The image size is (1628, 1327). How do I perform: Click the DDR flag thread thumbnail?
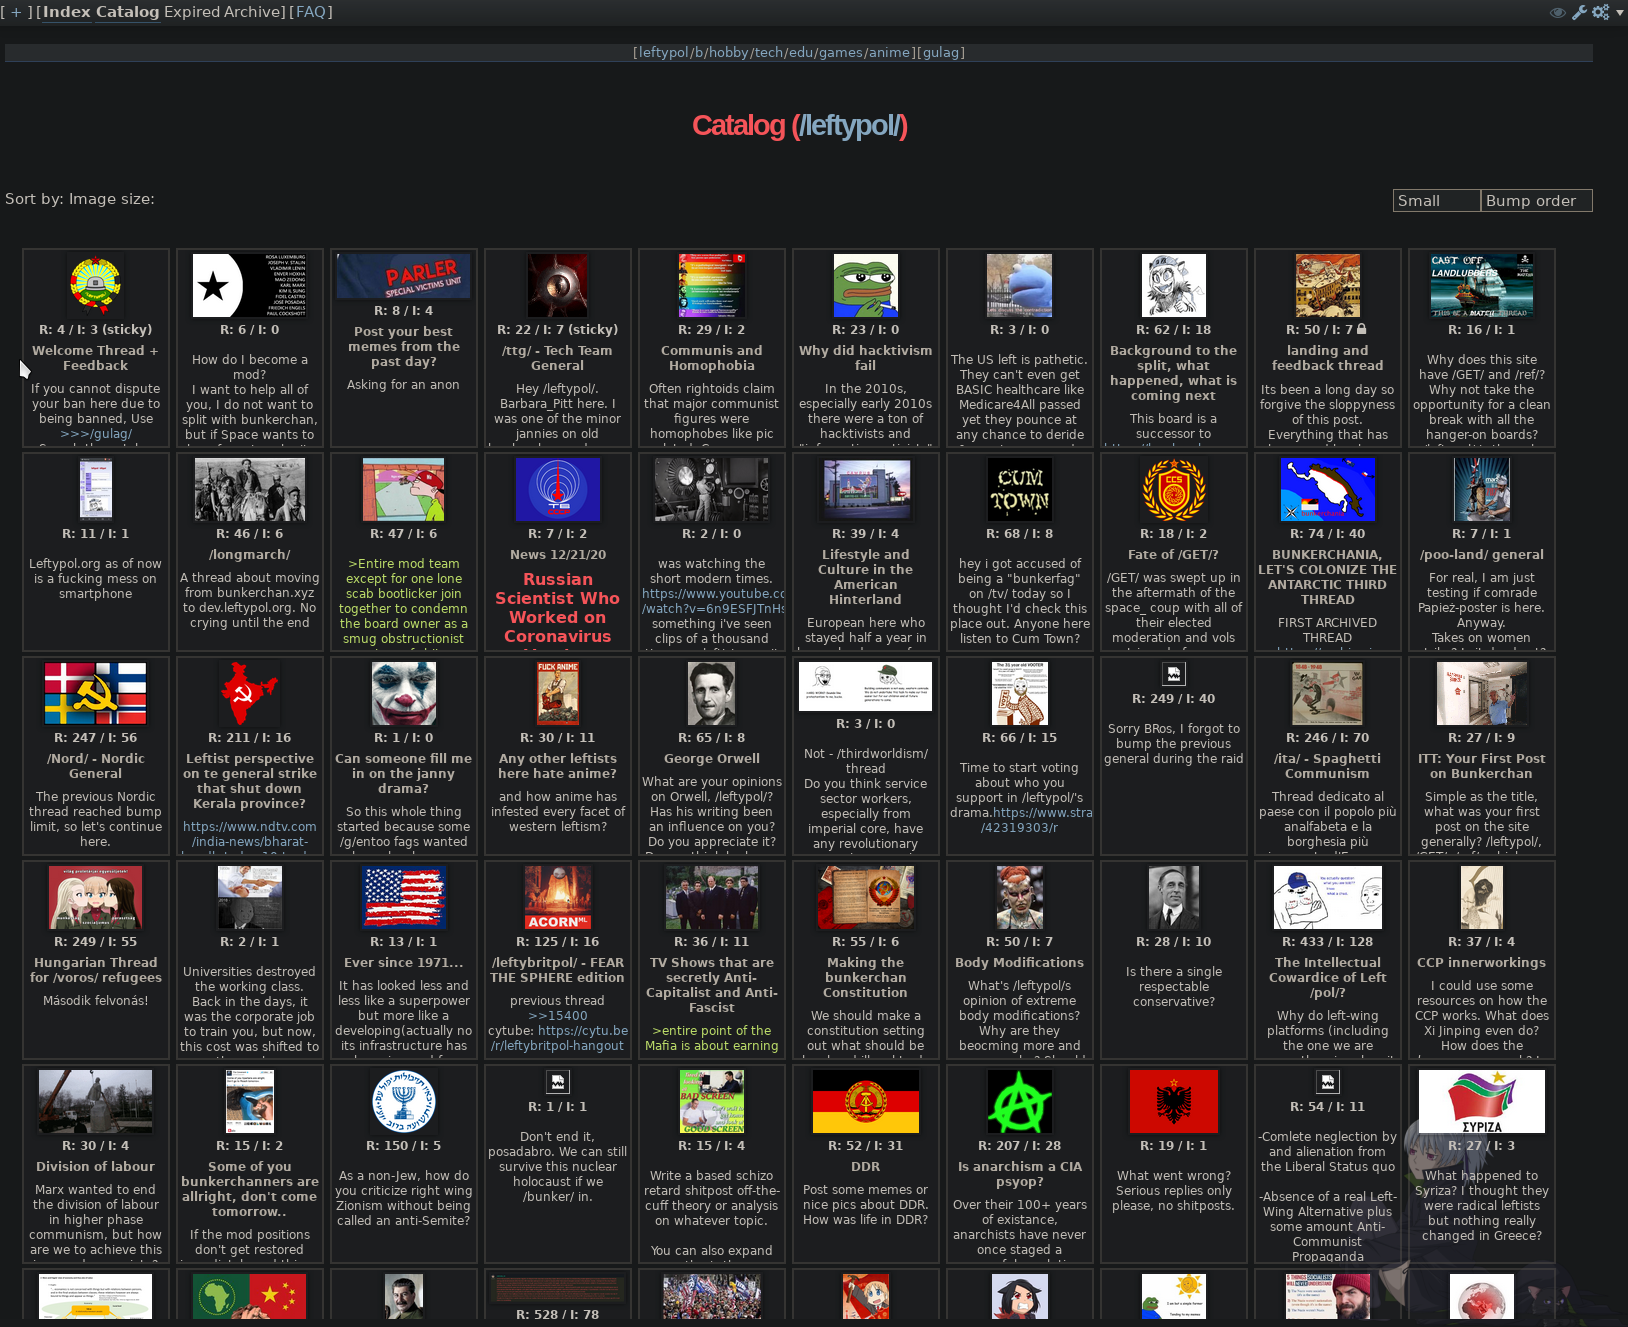865,1101
